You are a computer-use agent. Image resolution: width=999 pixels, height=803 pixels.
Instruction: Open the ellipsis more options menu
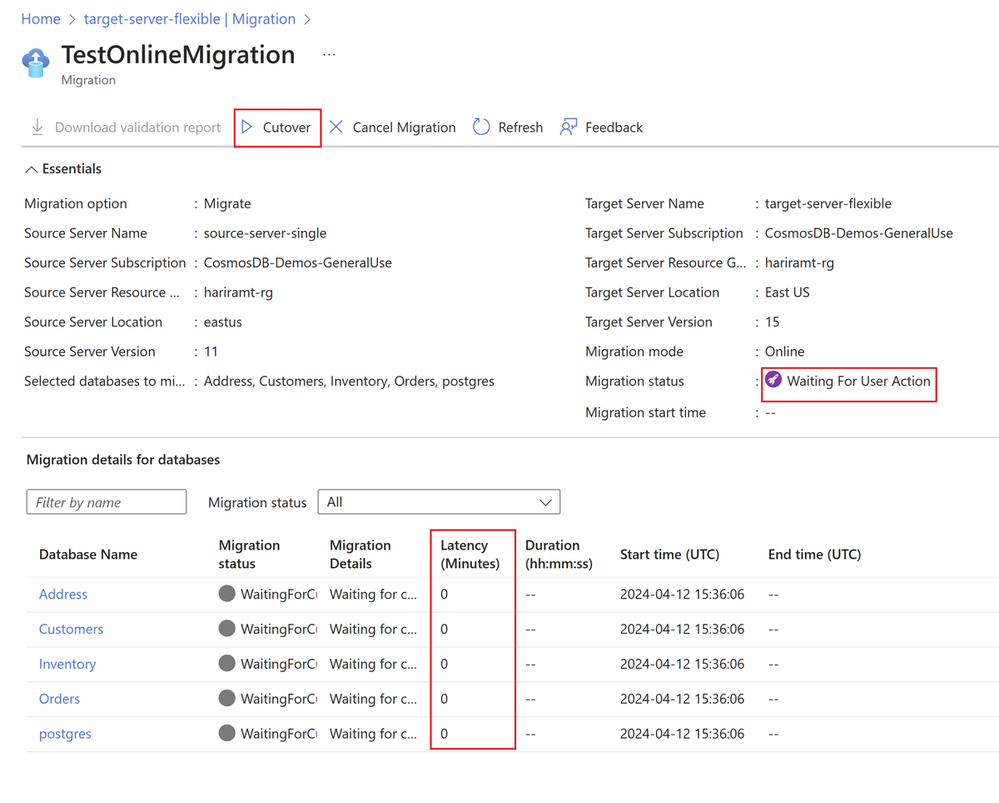pyautogui.click(x=329, y=55)
